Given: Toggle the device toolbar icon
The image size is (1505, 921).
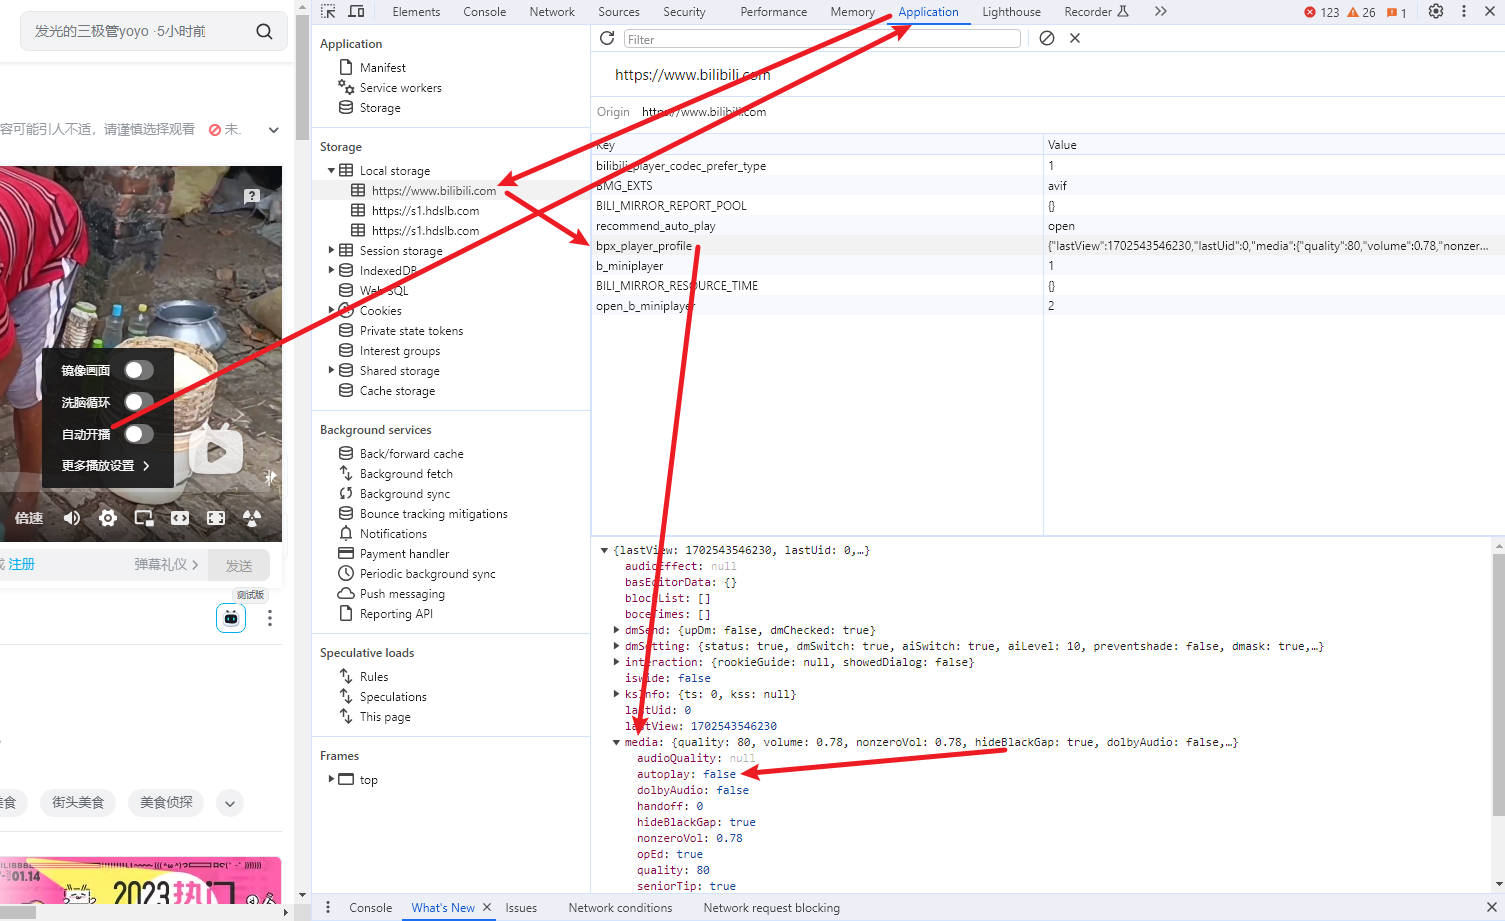Looking at the screenshot, I should 356,12.
